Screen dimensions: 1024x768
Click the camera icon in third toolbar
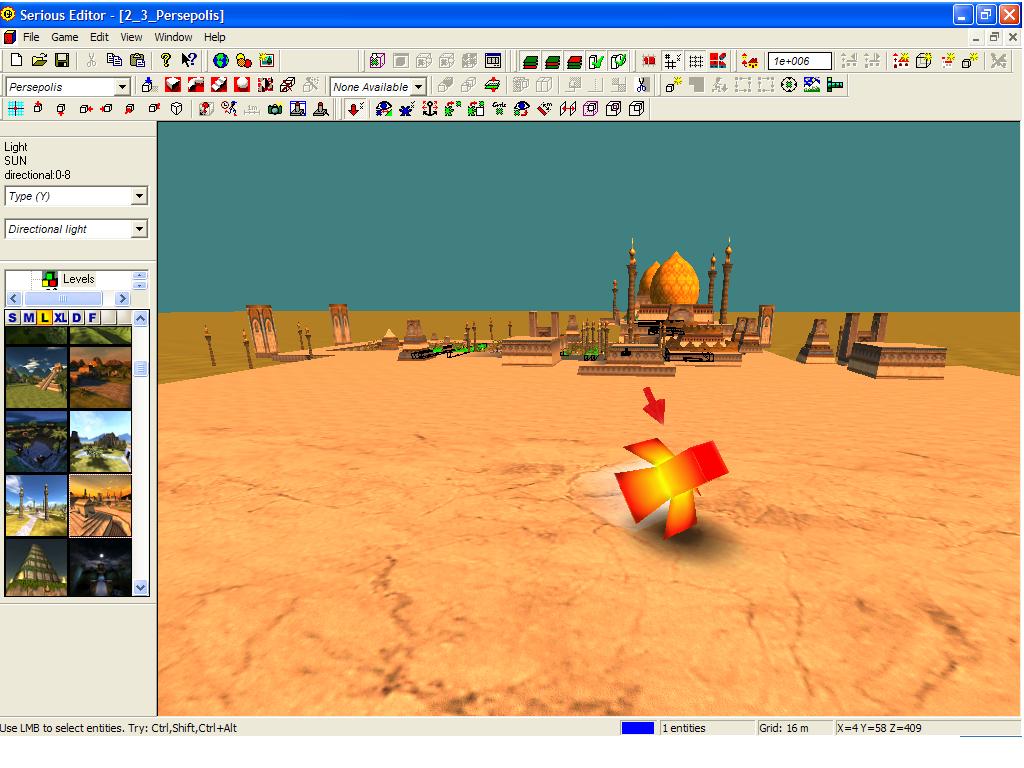275,109
